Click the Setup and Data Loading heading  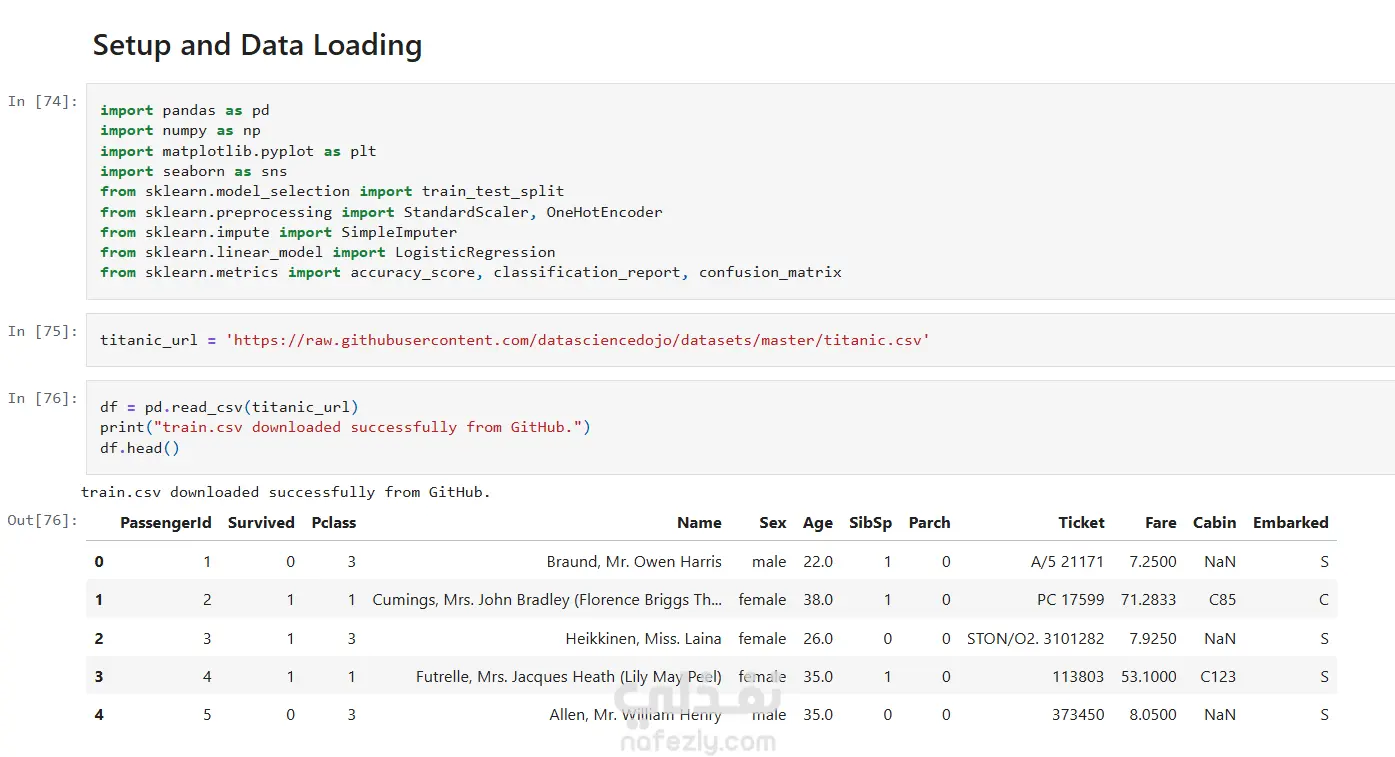(257, 45)
